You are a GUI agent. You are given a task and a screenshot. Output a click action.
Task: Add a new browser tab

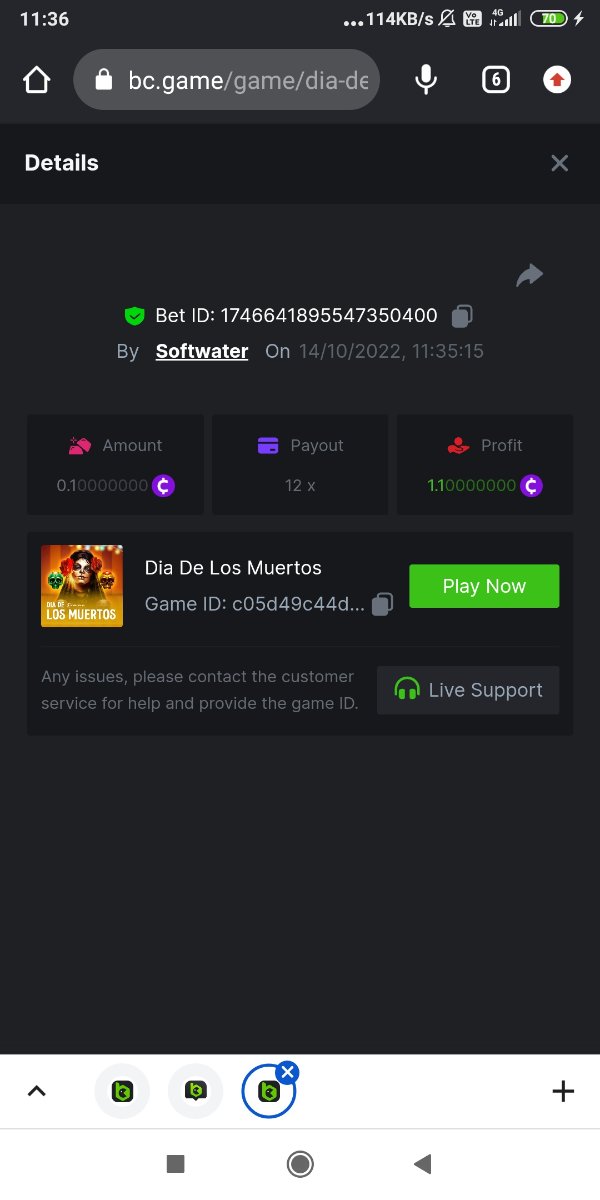[563, 1091]
